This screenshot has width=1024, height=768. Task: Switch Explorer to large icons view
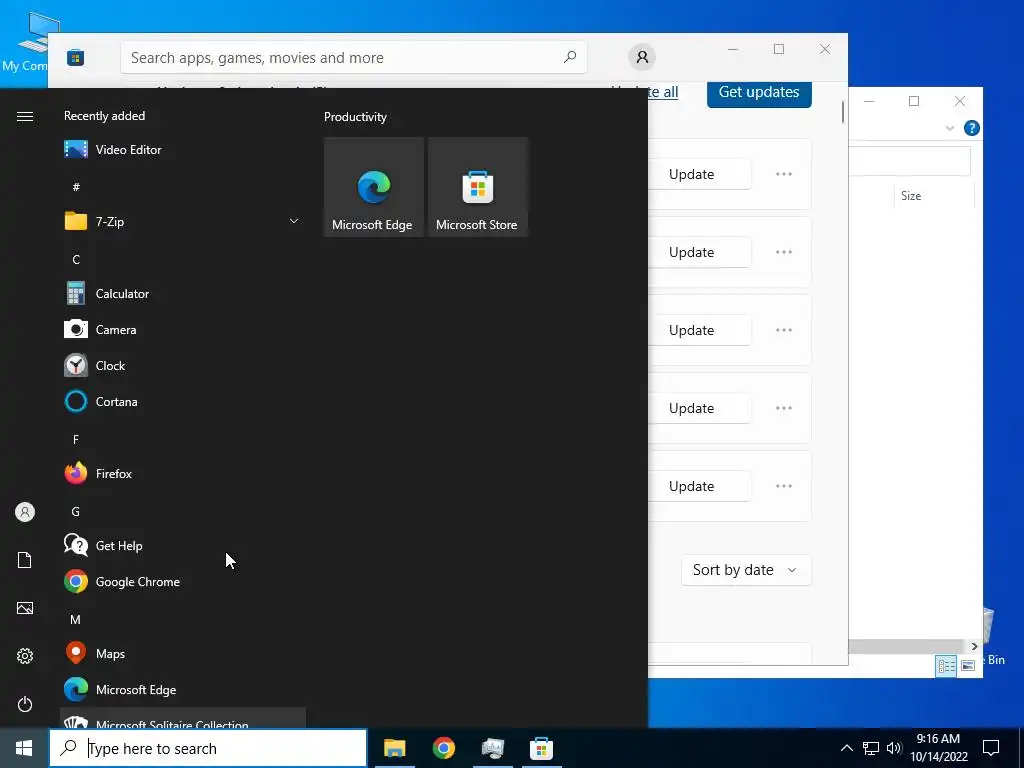[968, 665]
